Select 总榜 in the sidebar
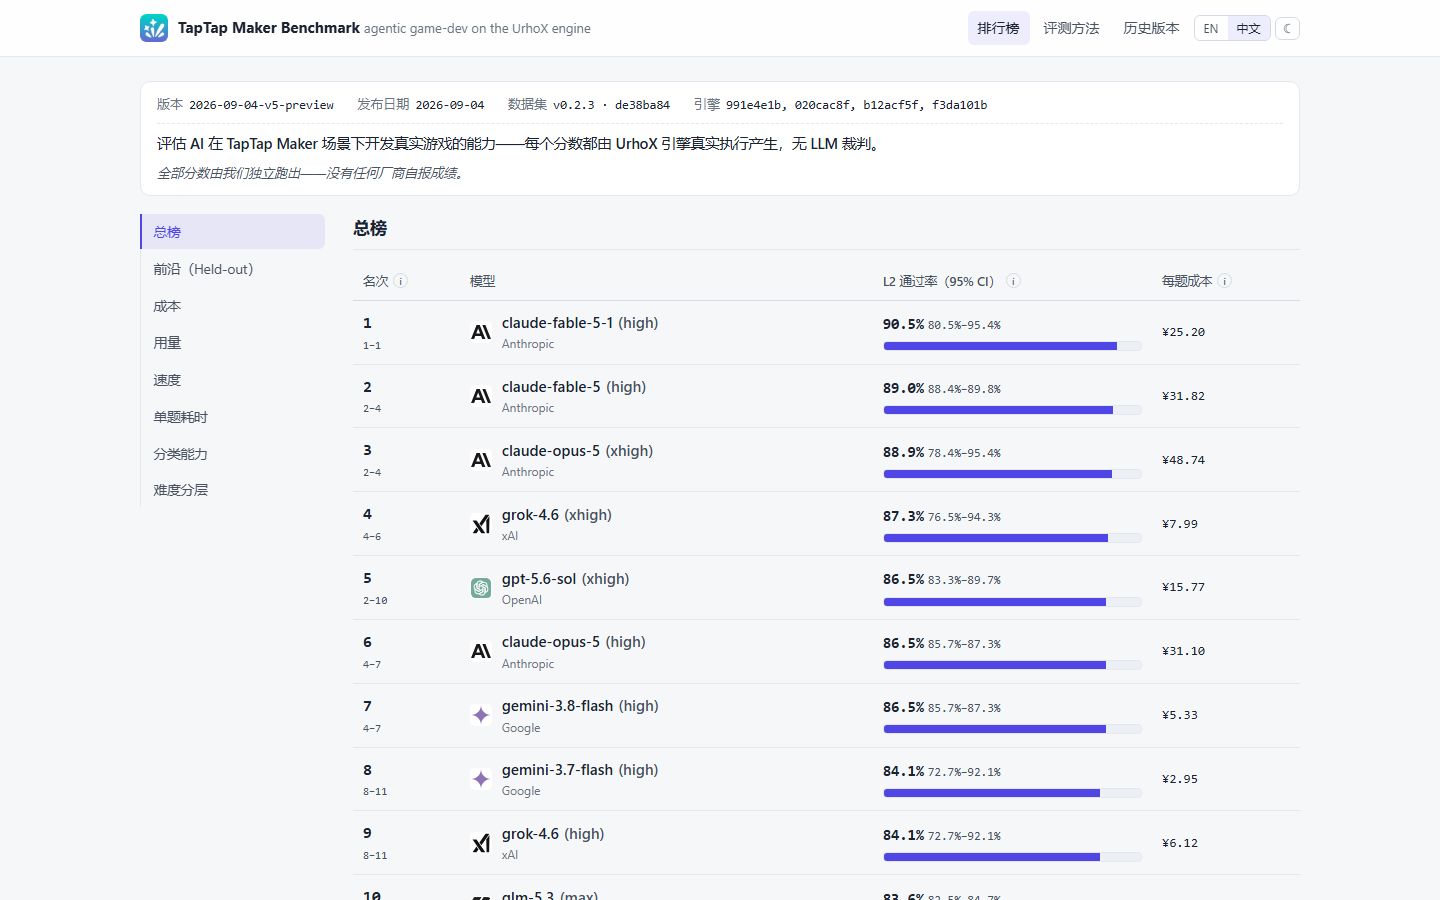This screenshot has height=900, width=1440. coord(232,232)
